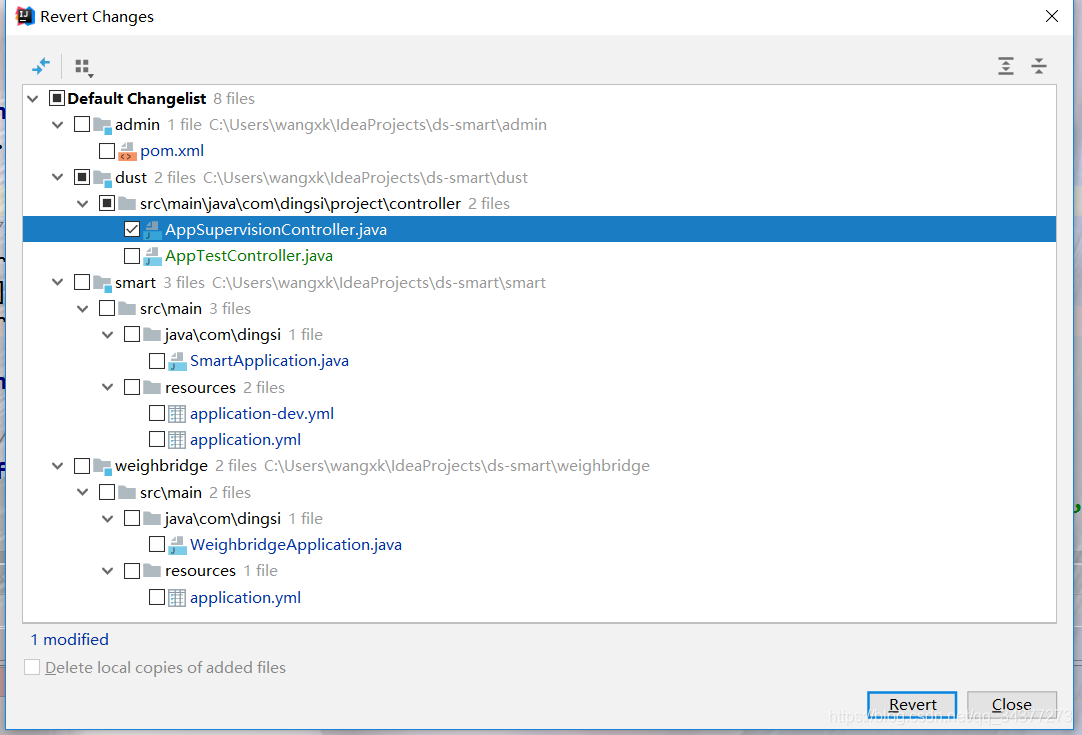Click the application-dev.yml file icon
1082x735 pixels.
point(177,414)
